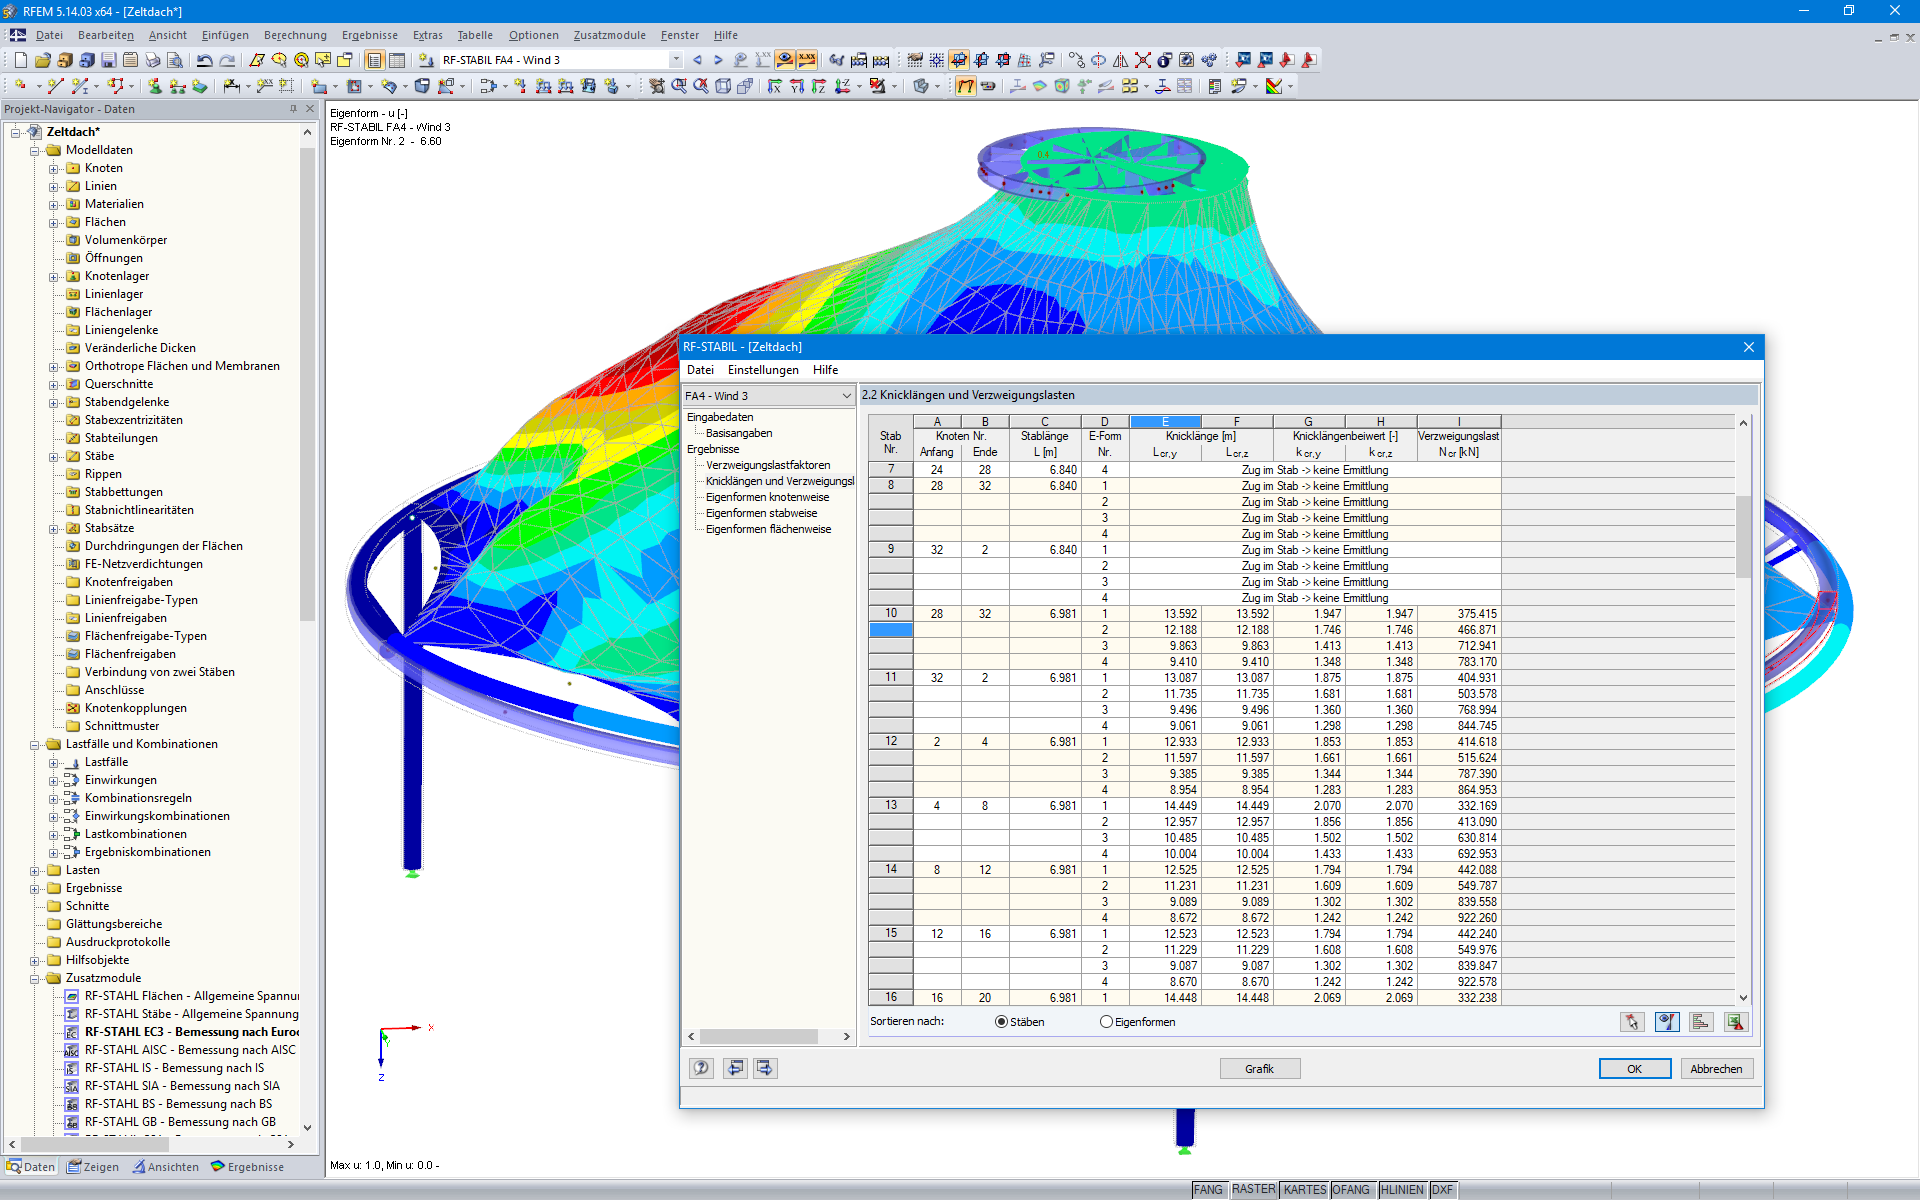
Task: Click the mirror icon in the top toolbar
Action: pyautogui.click(x=1121, y=60)
